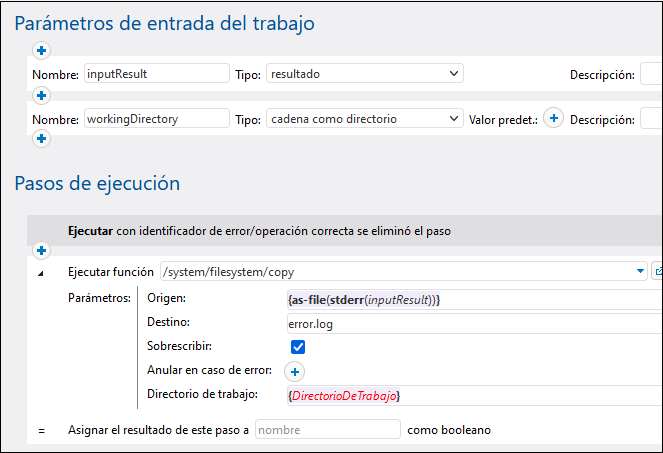Click the Destino field containing error.log

click(x=472, y=323)
